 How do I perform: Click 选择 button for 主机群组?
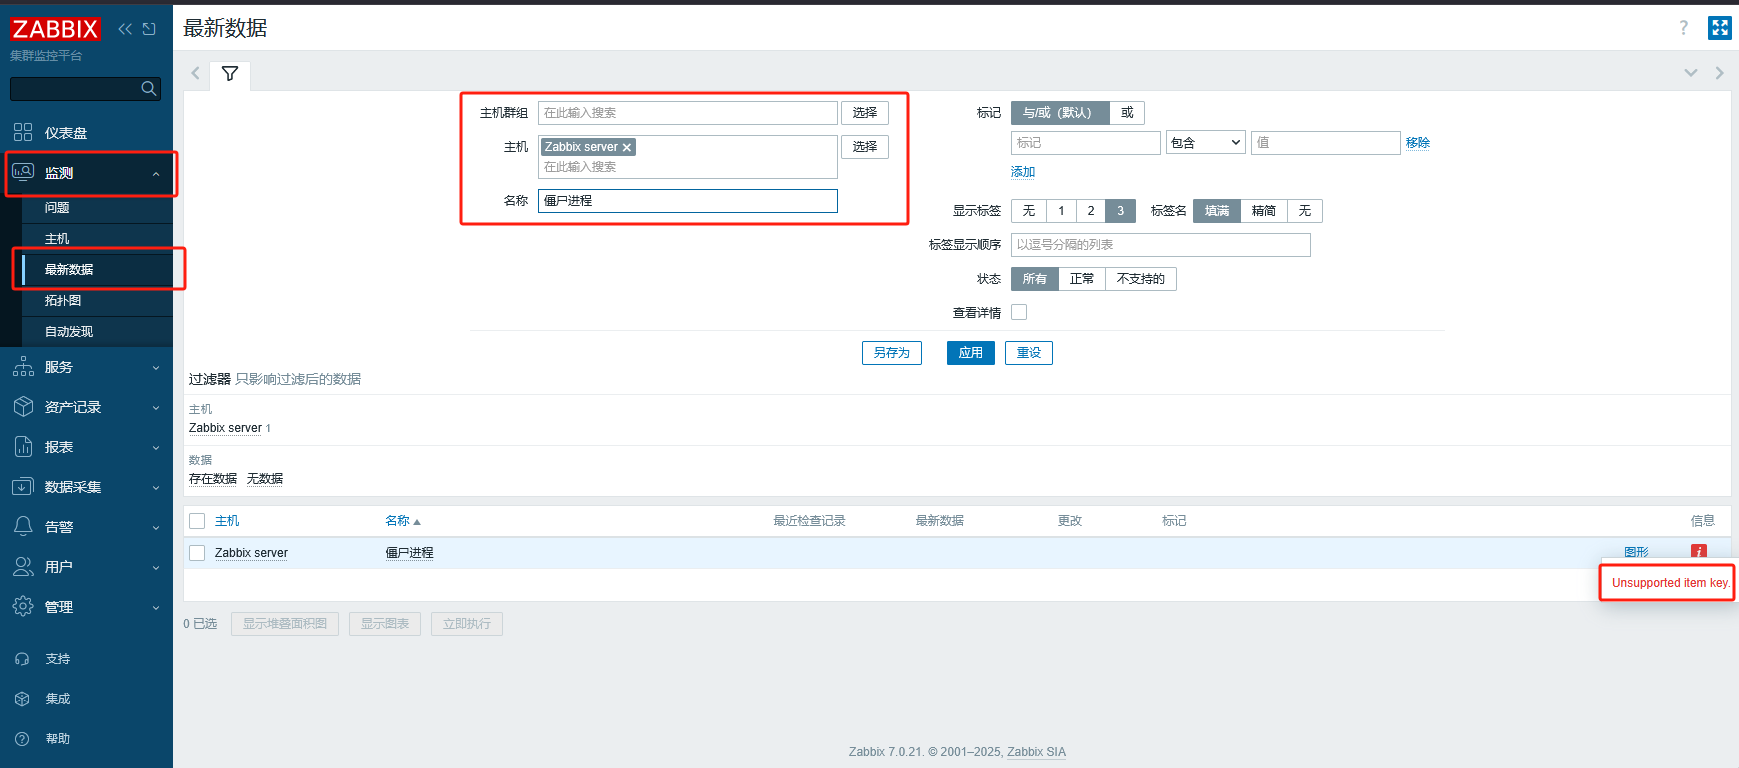(x=865, y=113)
